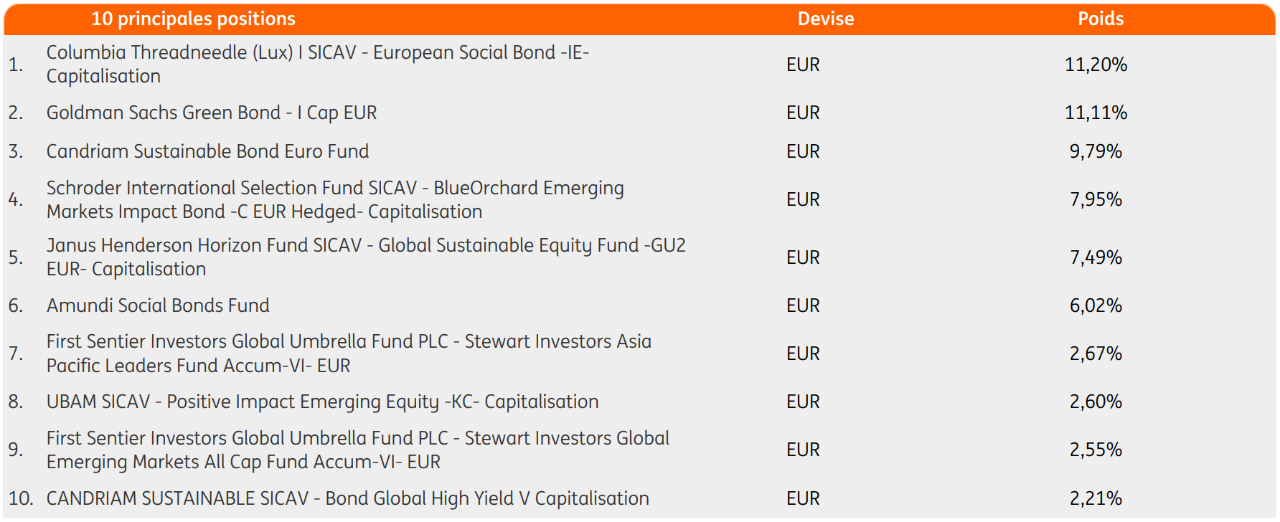
Task: Click the 11,20% weight value
Action: (1096, 65)
